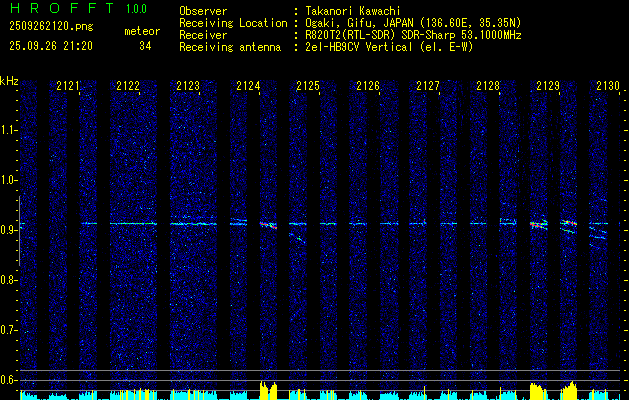
Task: Click the descending echo traces under 2130
Action: (598, 235)
